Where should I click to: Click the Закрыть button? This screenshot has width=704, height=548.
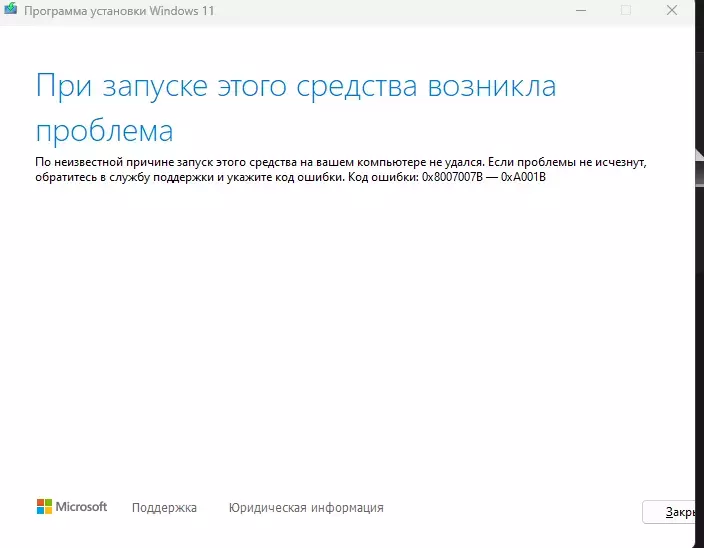(669, 512)
